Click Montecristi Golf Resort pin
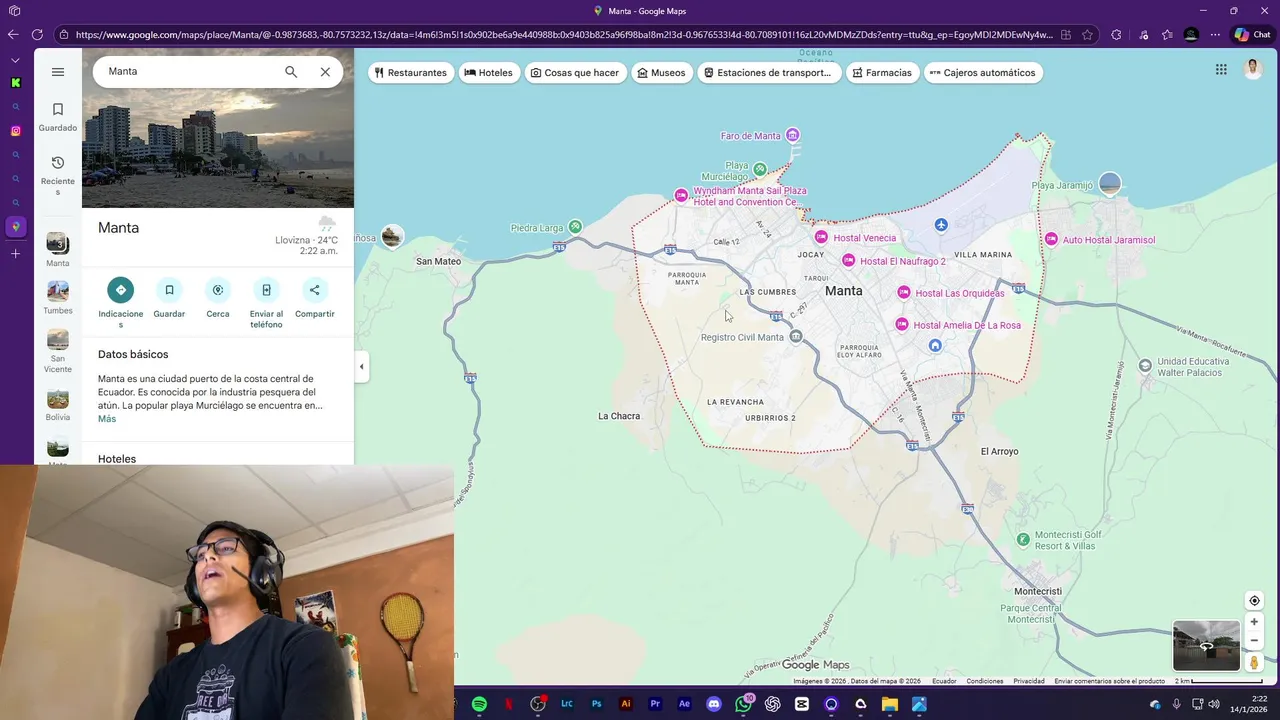The height and width of the screenshot is (720, 1280). [x=1023, y=540]
